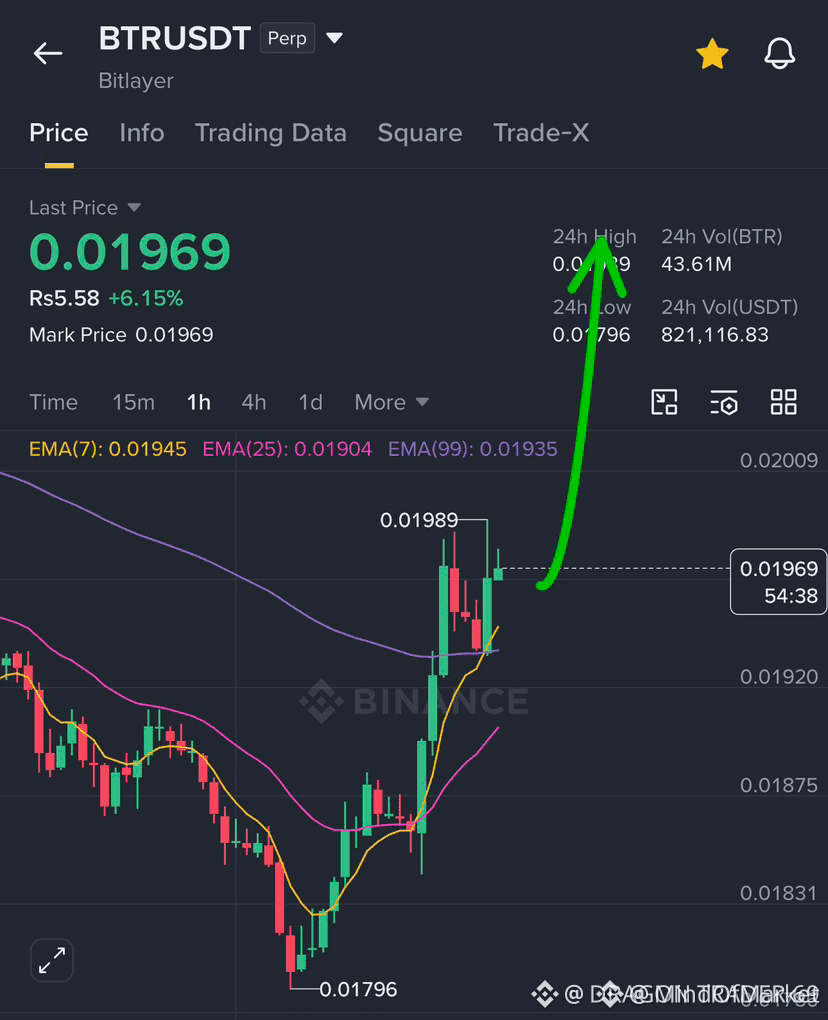The width and height of the screenshot is (828, 1020).
Task: Tap the EMA(99): 0.01935 label
Action: (x=473, y=449)
